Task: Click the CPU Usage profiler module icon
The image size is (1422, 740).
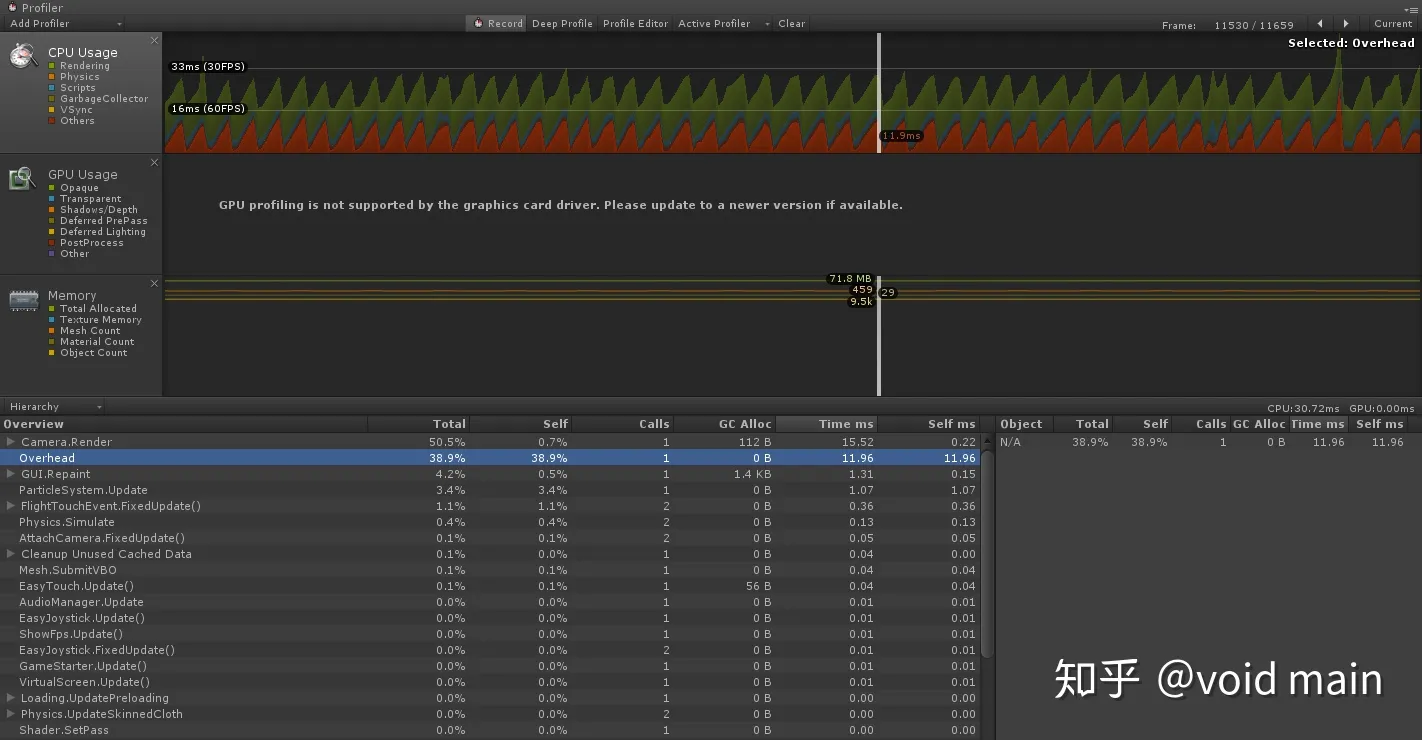Action: [23, 56]
